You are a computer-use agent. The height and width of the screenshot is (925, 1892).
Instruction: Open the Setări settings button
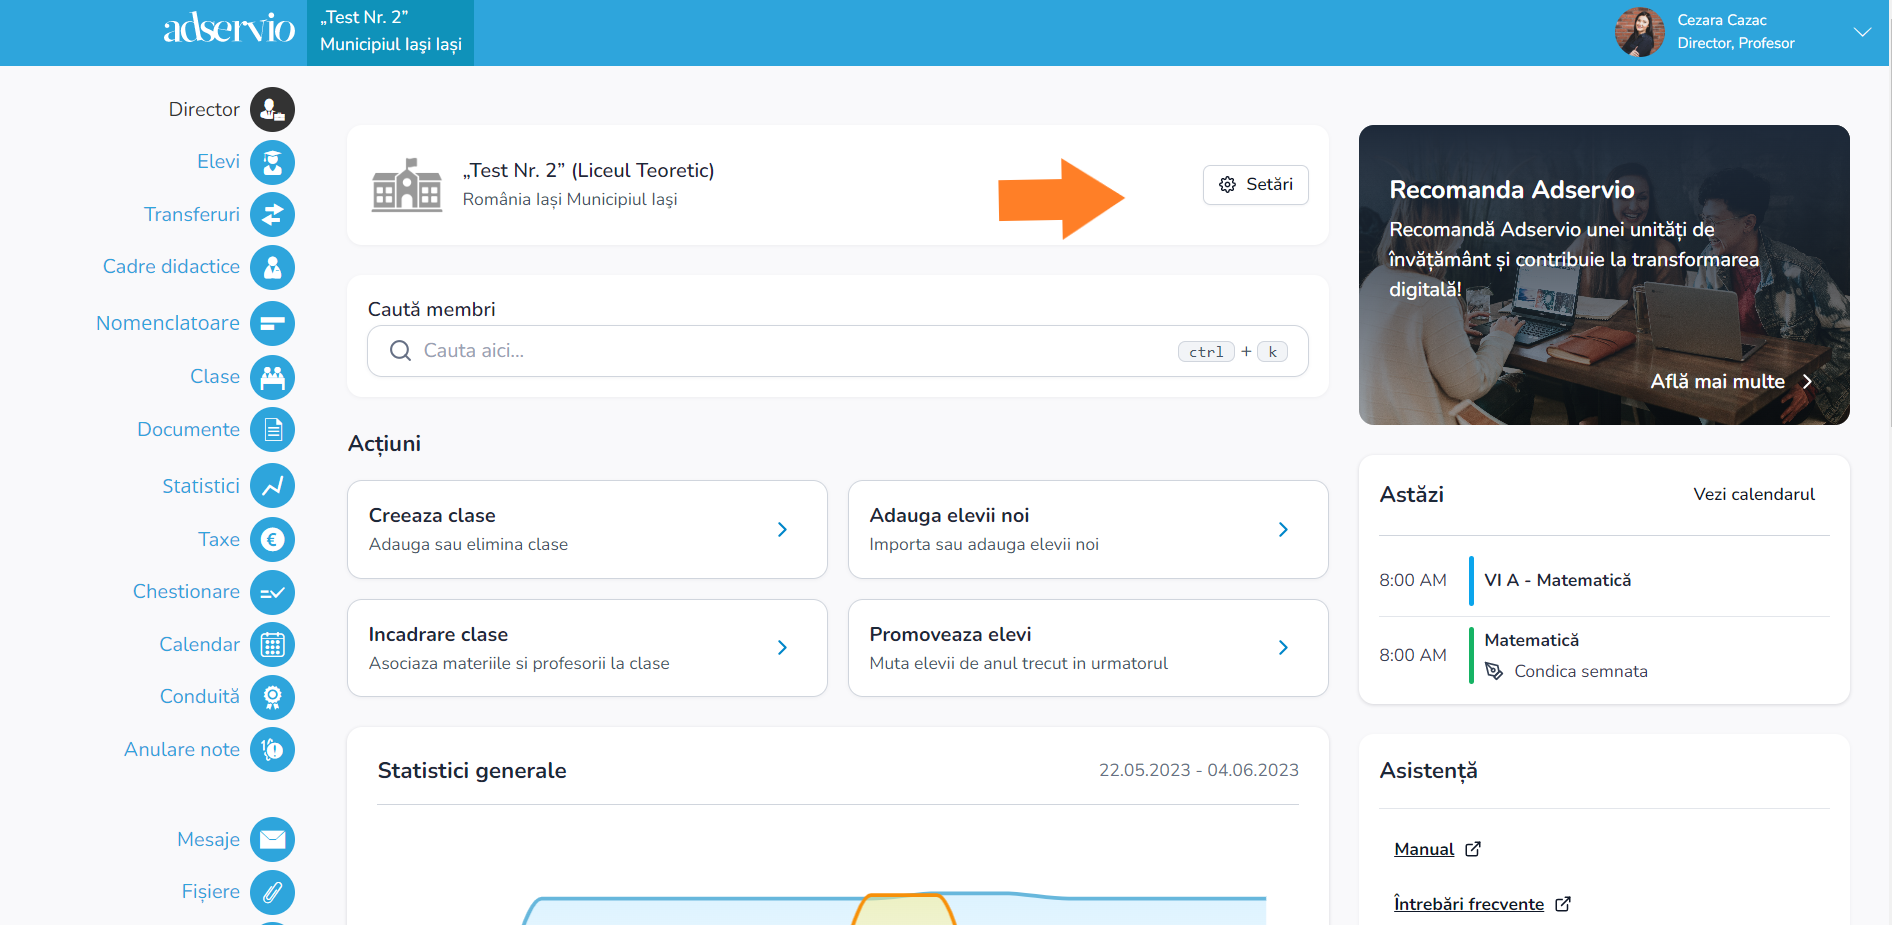[x=1256, y=185]
